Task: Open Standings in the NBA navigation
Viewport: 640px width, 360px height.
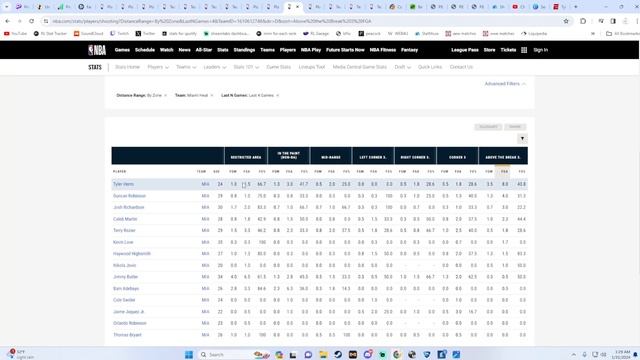Action: pyautogui.click(x=244, y=50)
